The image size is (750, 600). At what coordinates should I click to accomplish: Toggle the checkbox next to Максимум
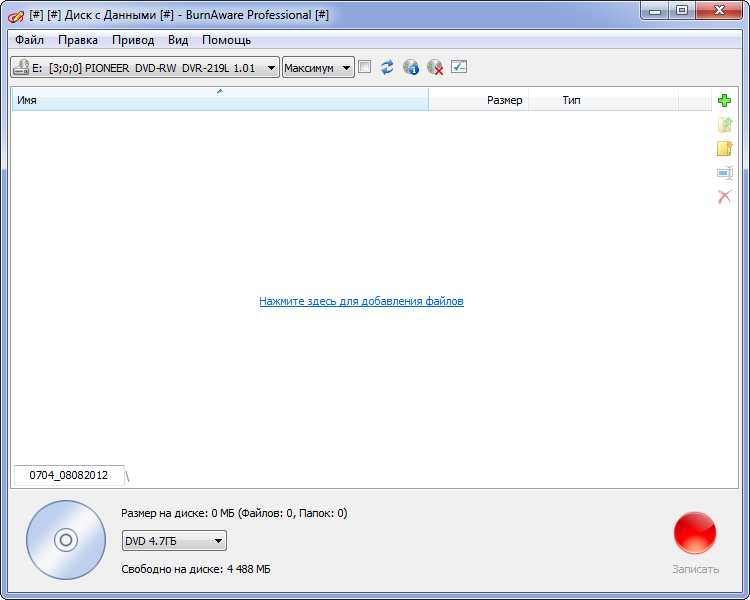(x=364, y=67)
